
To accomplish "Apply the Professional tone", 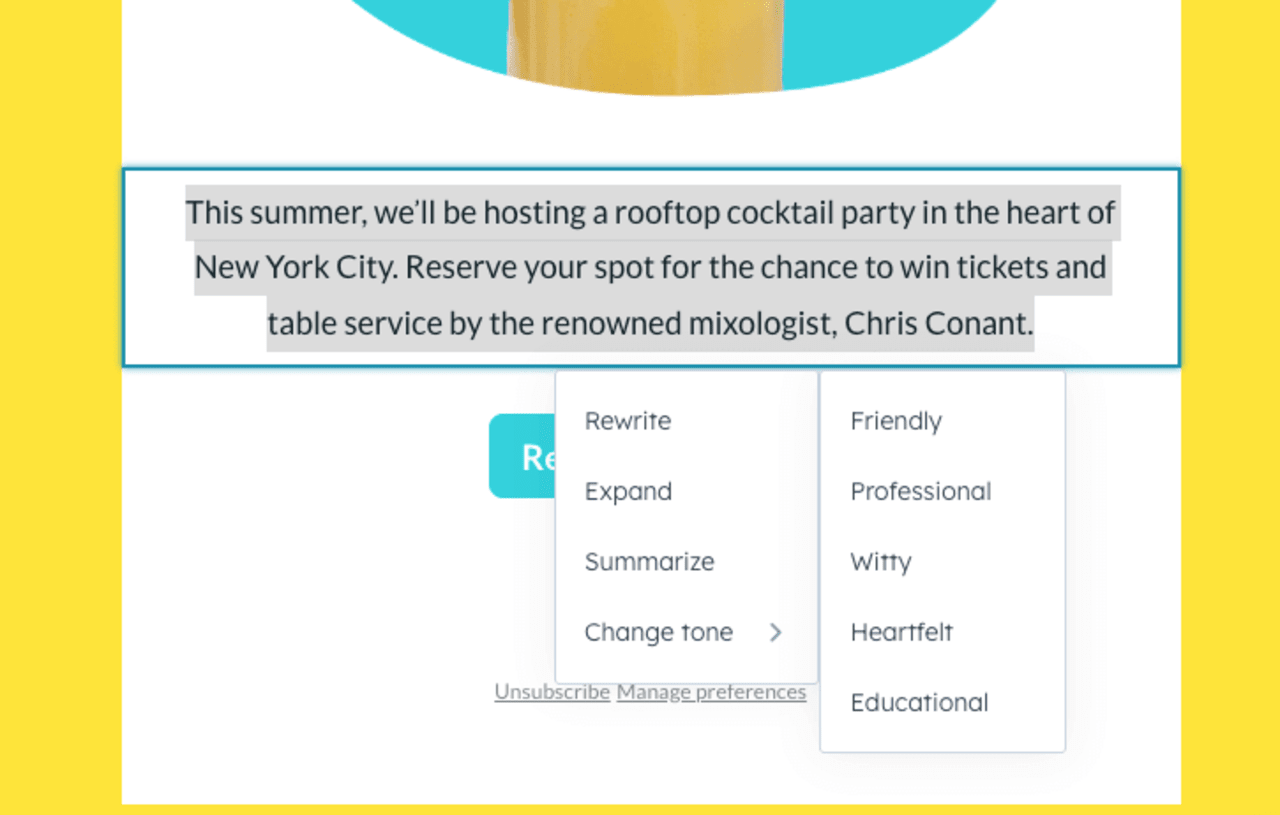I will click(921, 492).
